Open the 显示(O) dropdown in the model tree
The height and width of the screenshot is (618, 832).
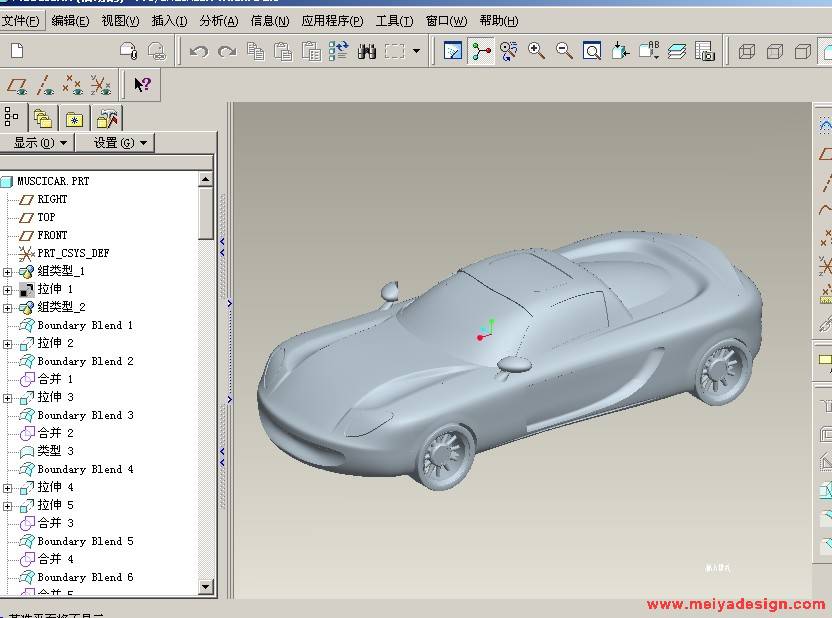pyautogui.click(x=36, y=143)
